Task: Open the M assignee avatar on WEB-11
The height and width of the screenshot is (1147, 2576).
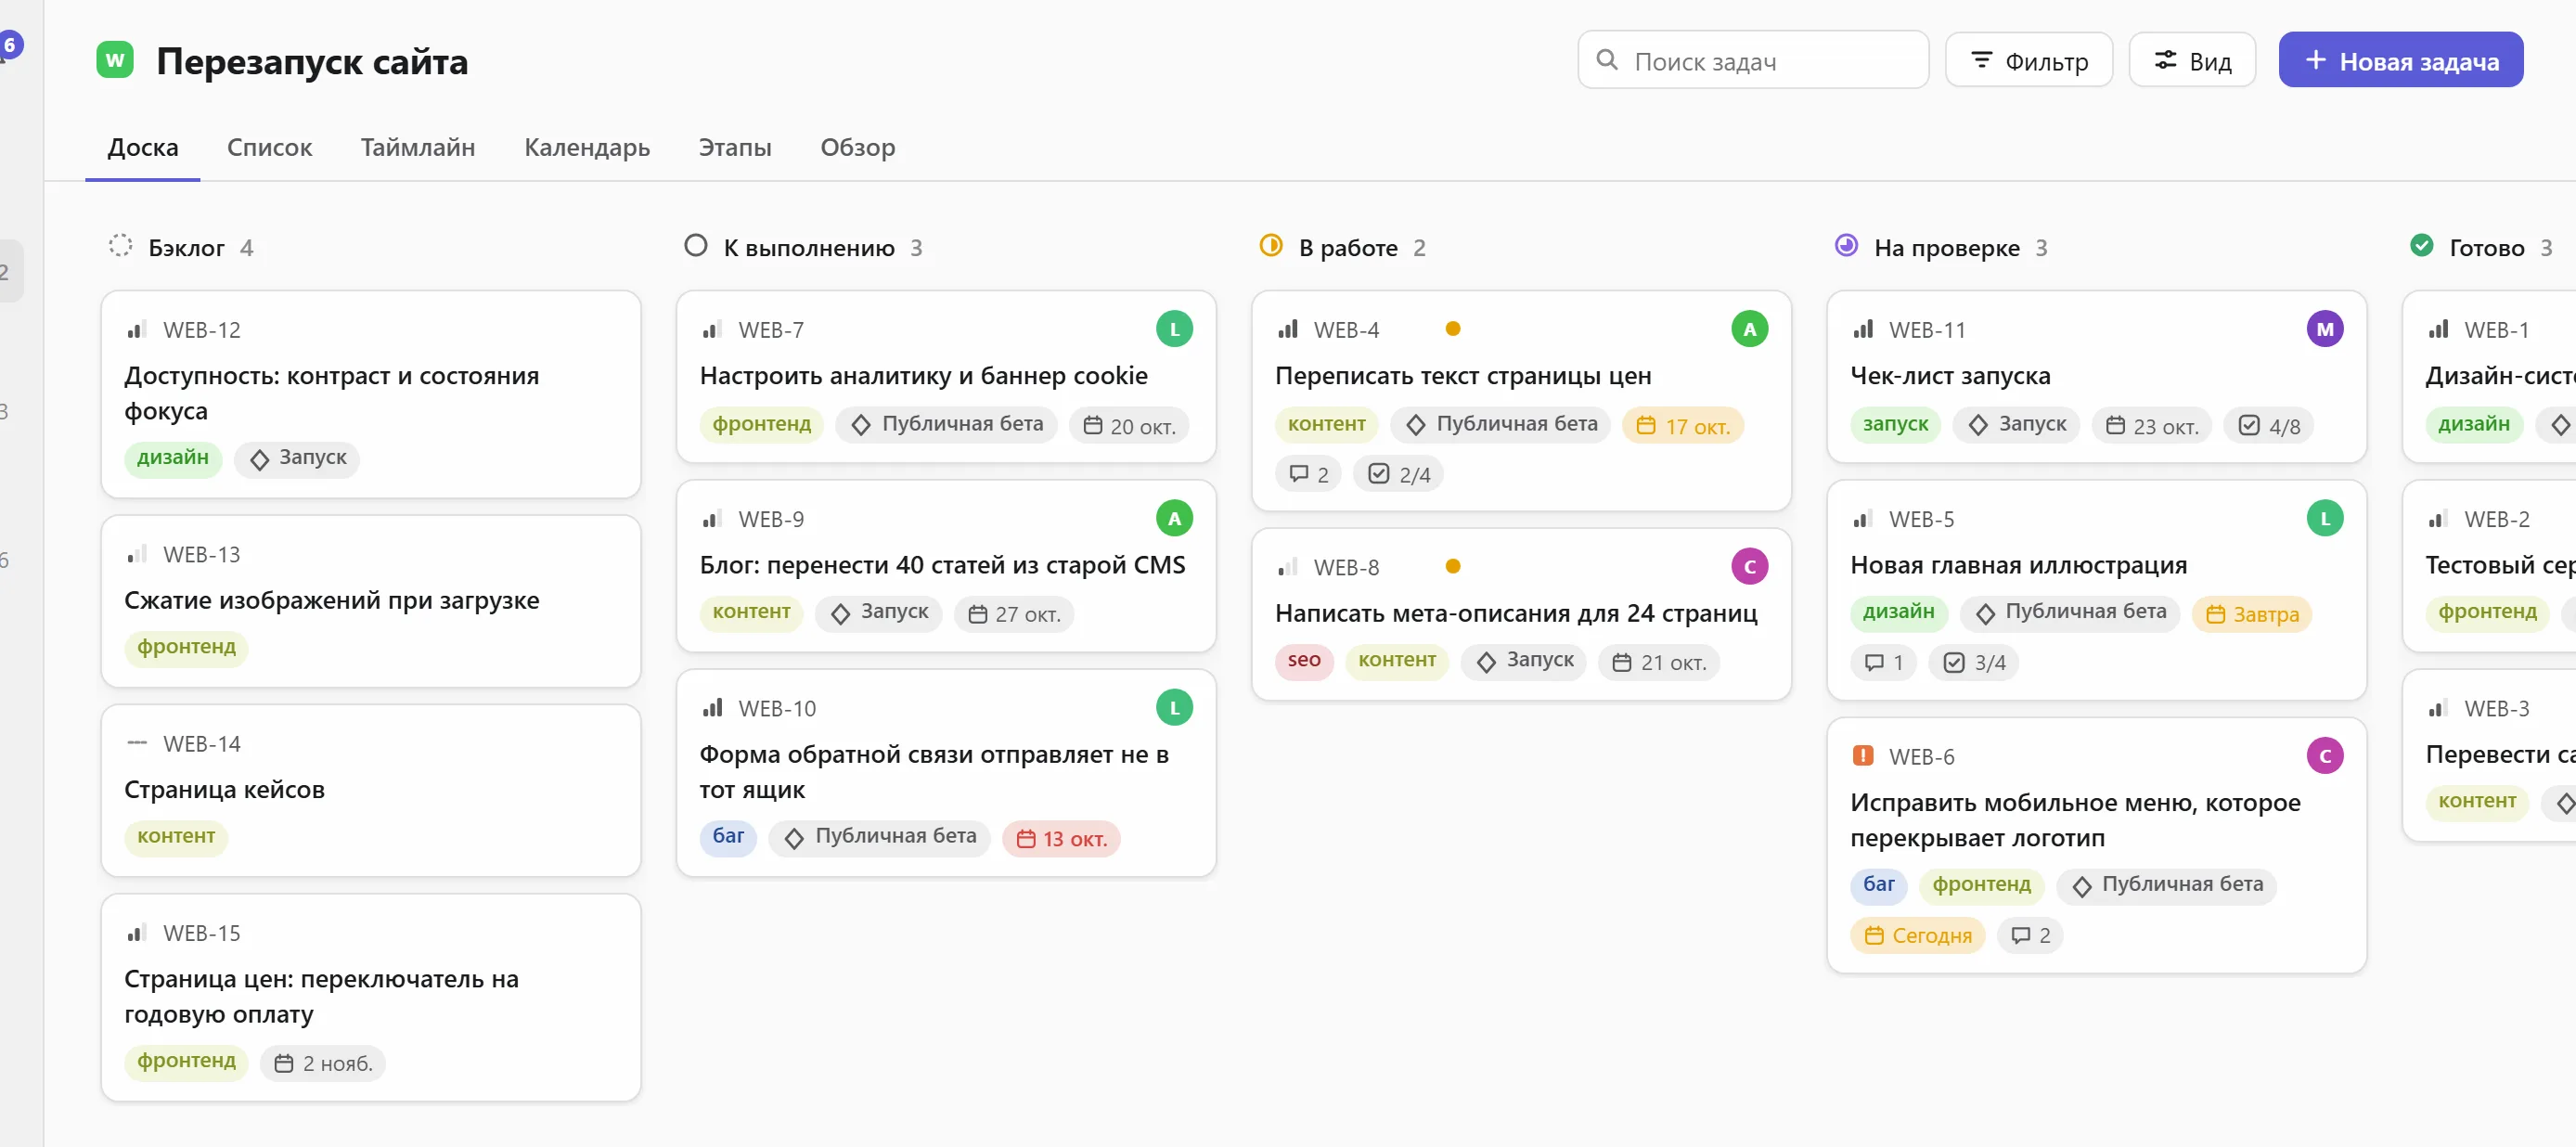Action: tap(2324, 329)
